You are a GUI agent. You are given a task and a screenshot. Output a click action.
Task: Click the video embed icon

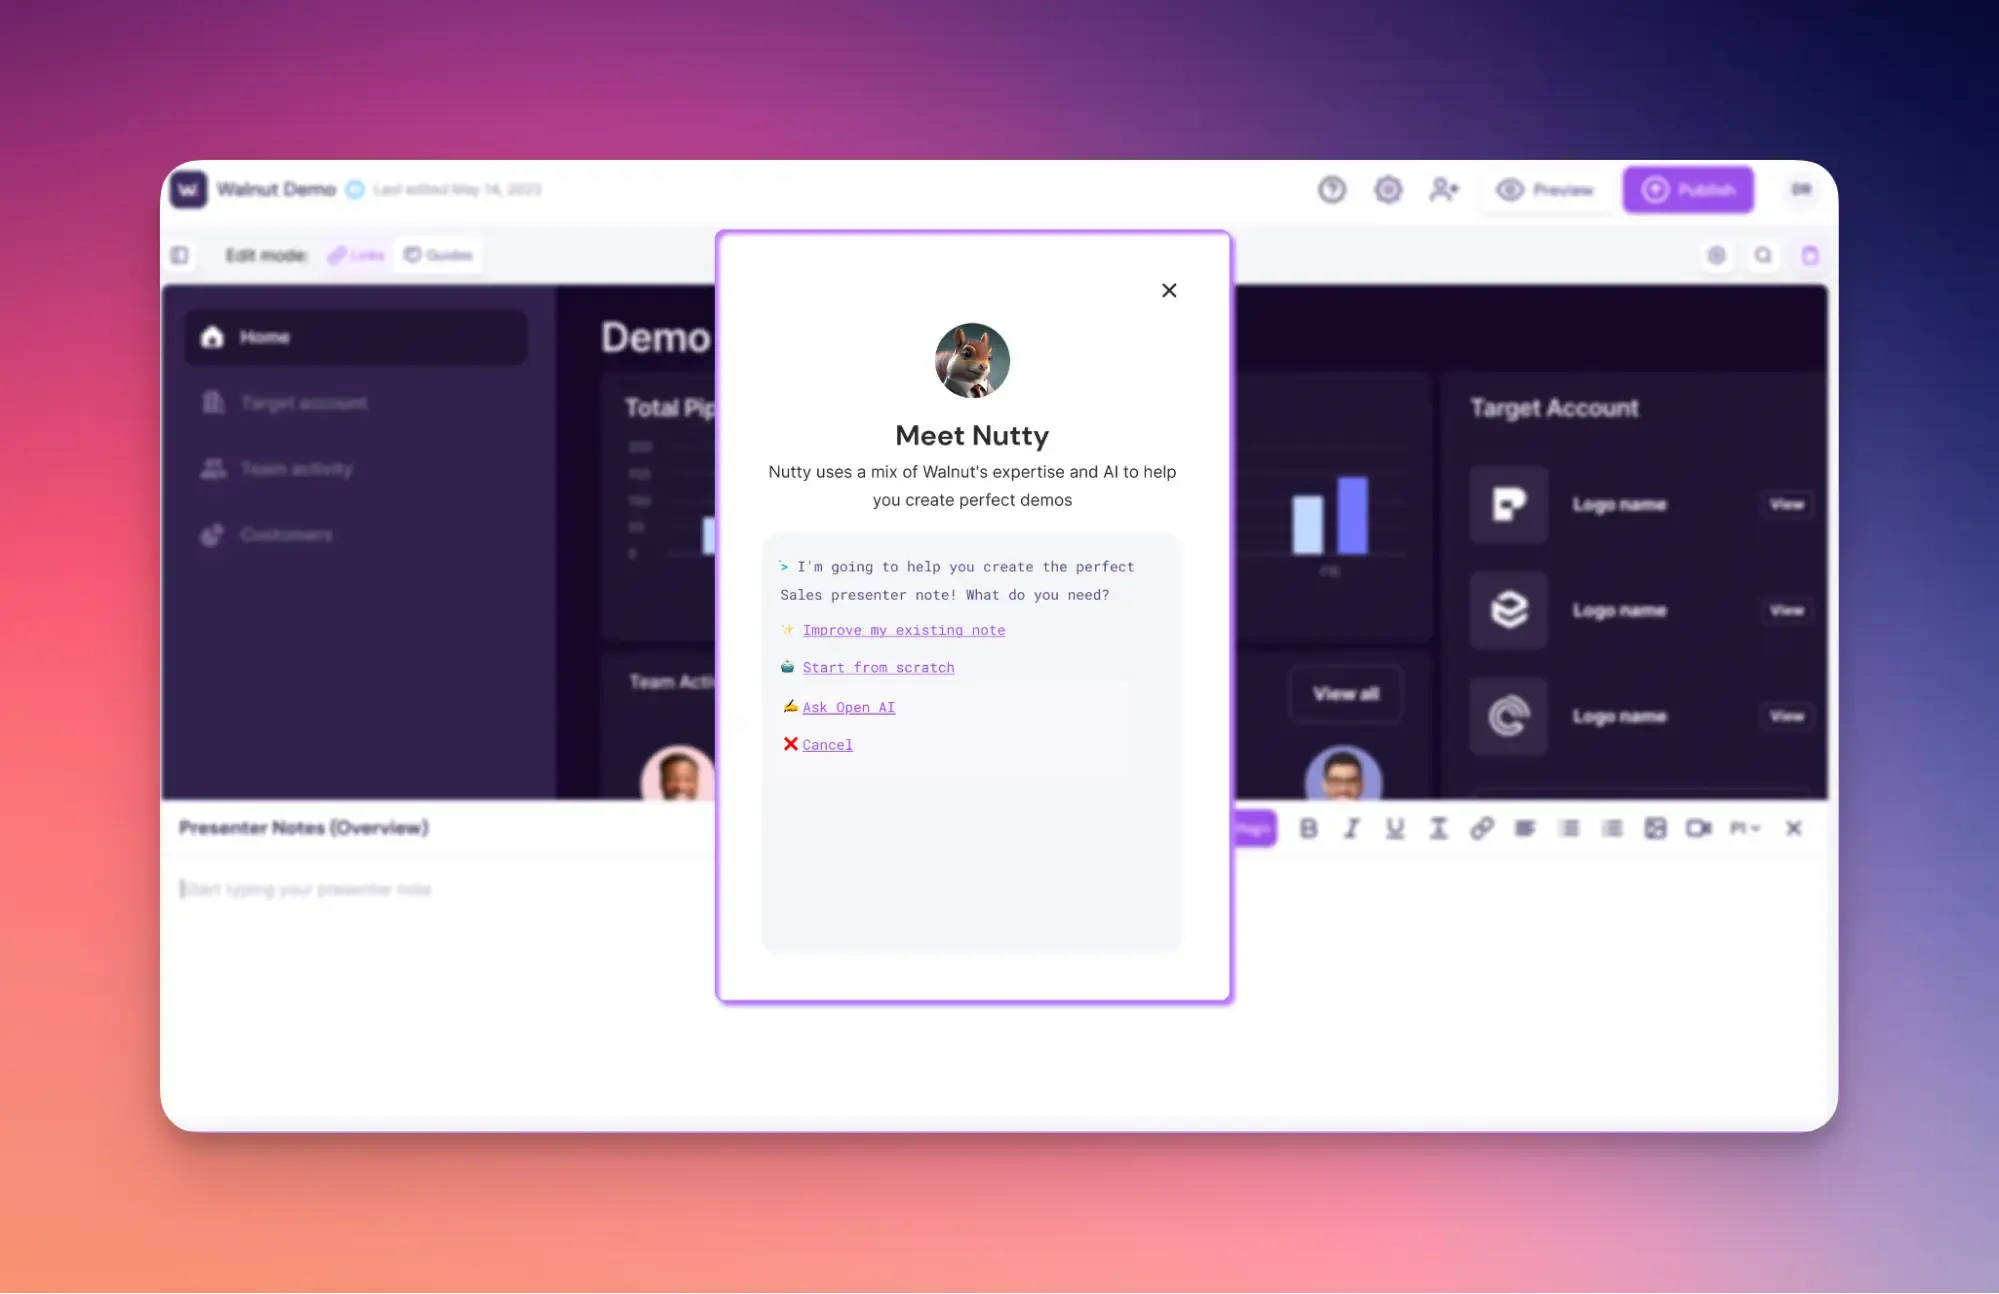[x=1697, y=828]
